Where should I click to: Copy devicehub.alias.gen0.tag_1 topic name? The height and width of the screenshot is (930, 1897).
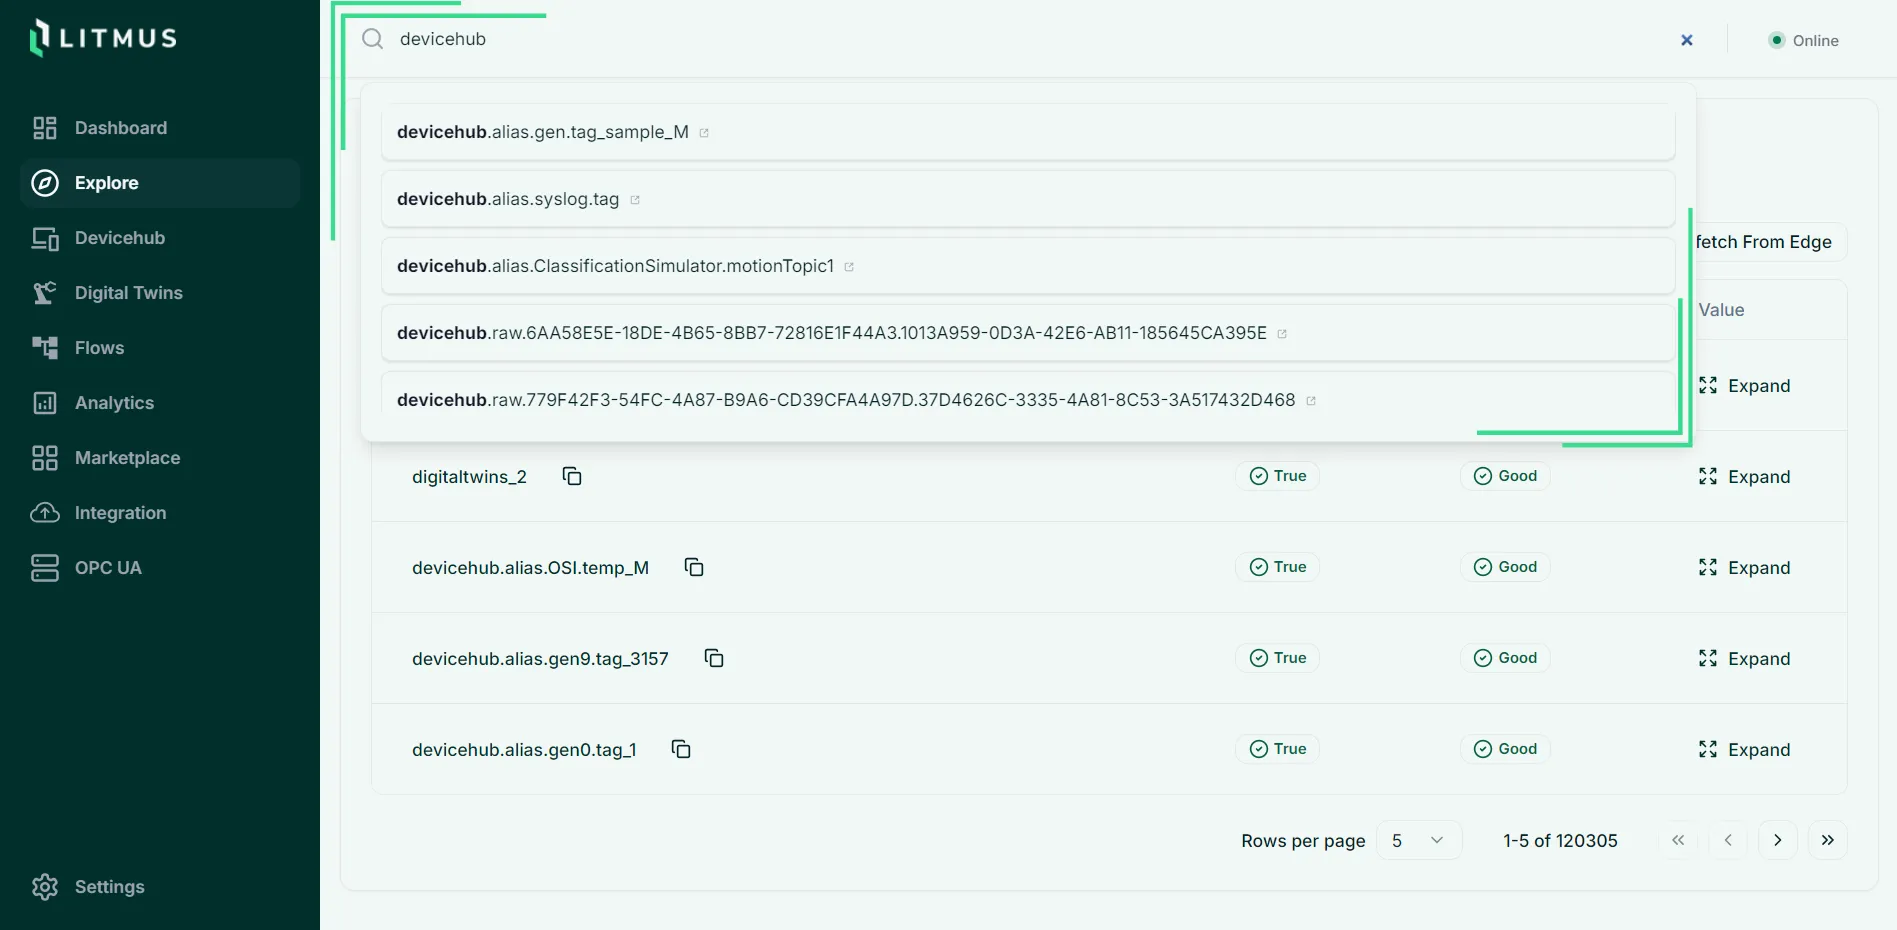(x=681, y=749)
